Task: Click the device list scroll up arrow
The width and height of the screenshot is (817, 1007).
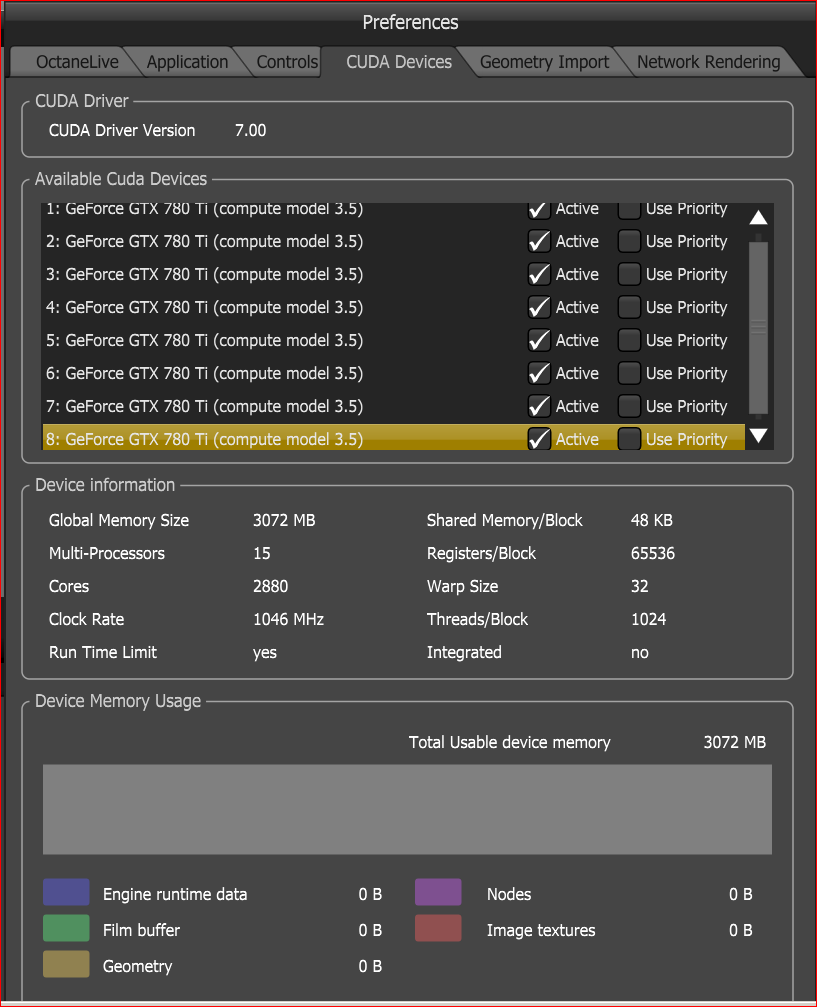Action: click(759, 218)
